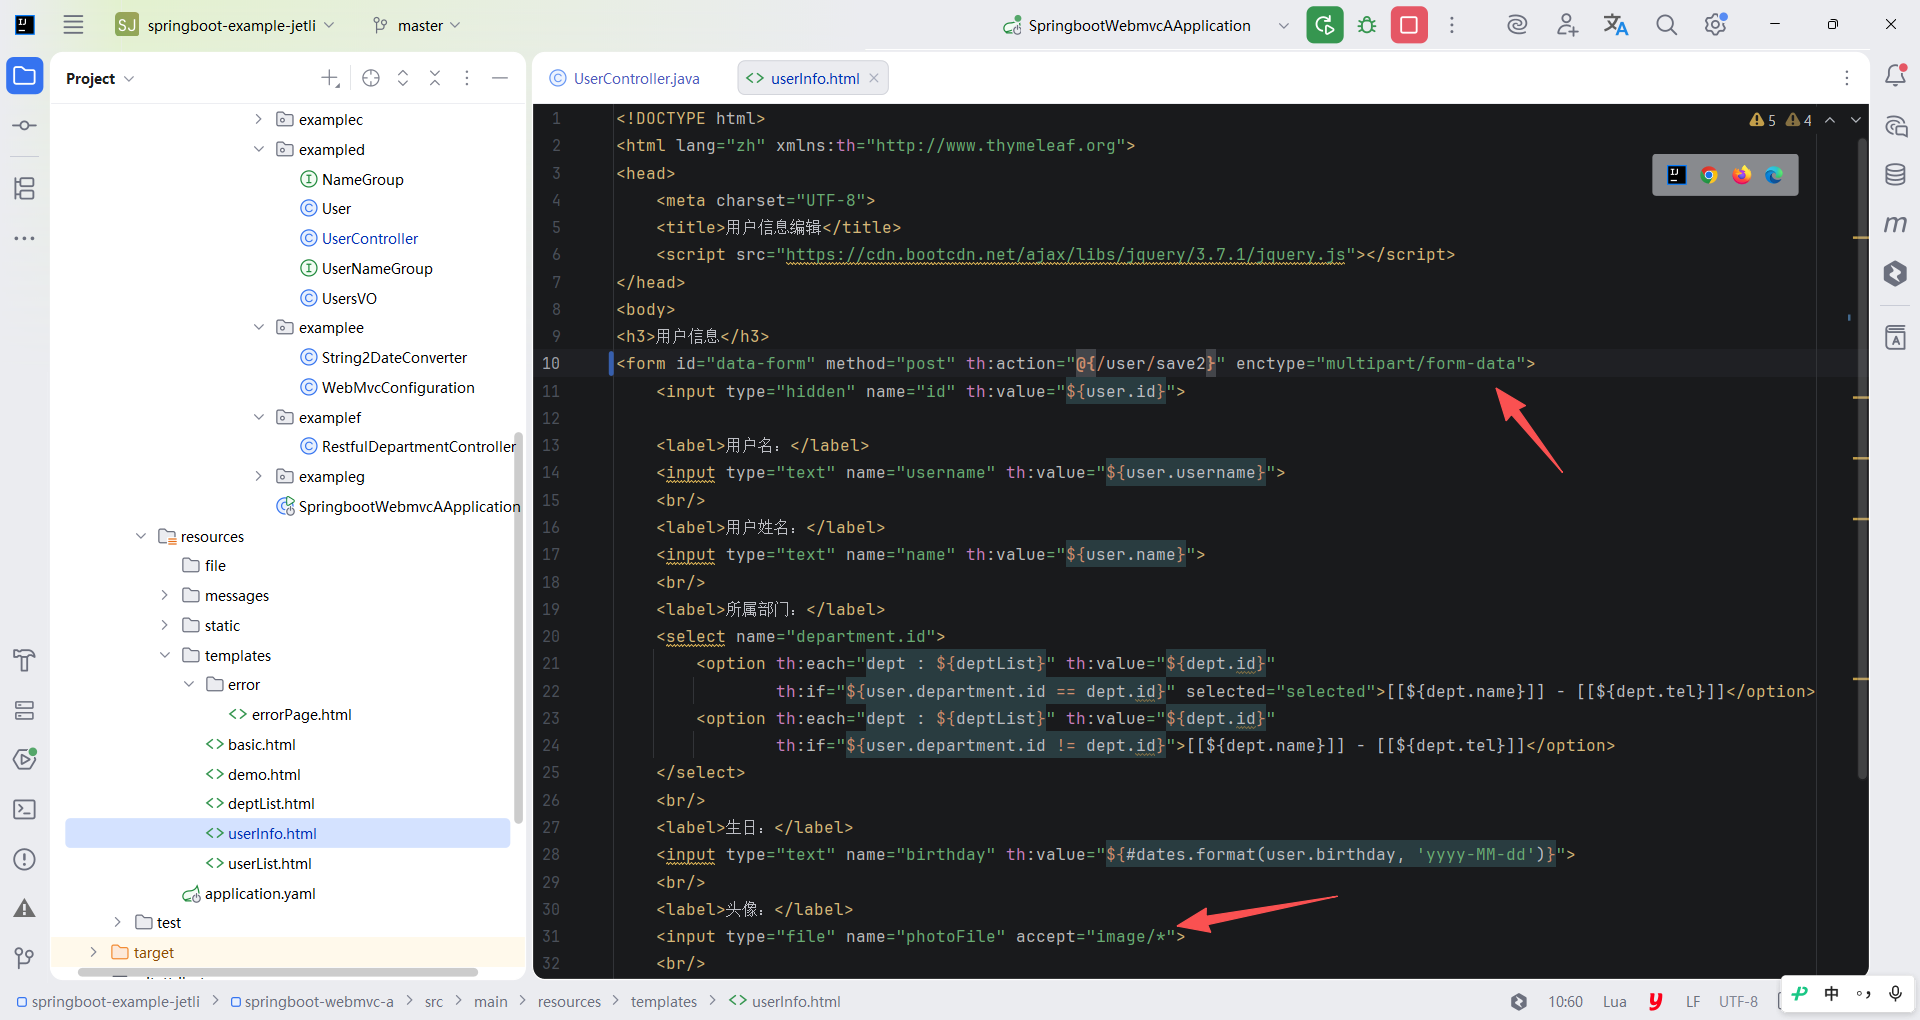Open Project view options menu

[x=467, y=78]
